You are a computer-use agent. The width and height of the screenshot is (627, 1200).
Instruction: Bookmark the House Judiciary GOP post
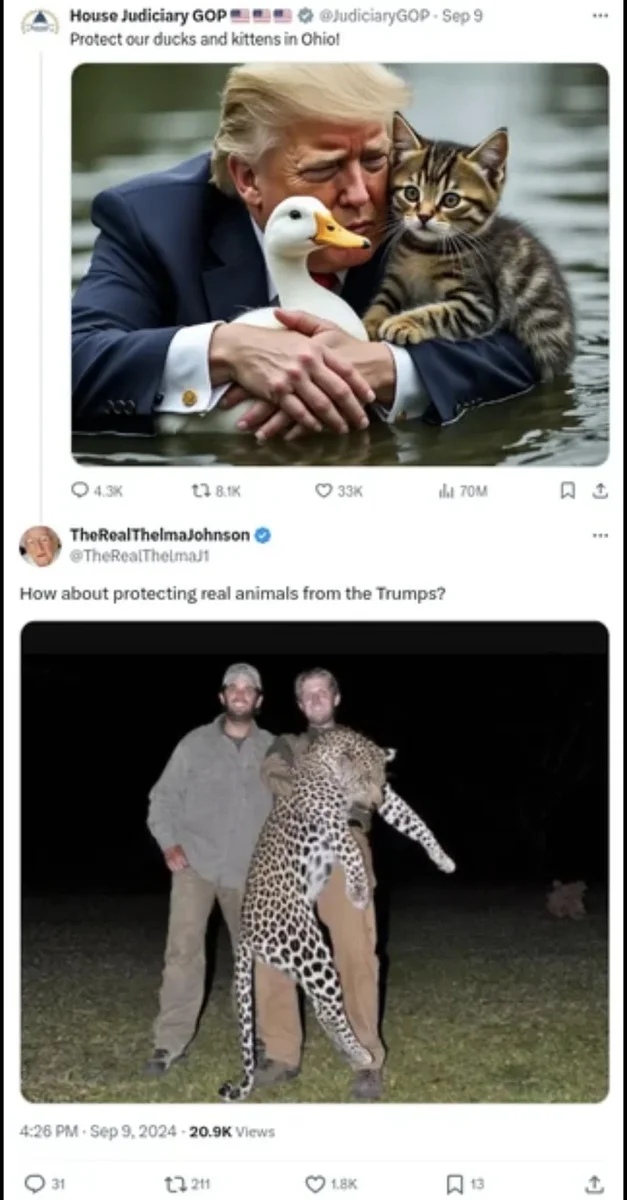(x=567, y=490)
